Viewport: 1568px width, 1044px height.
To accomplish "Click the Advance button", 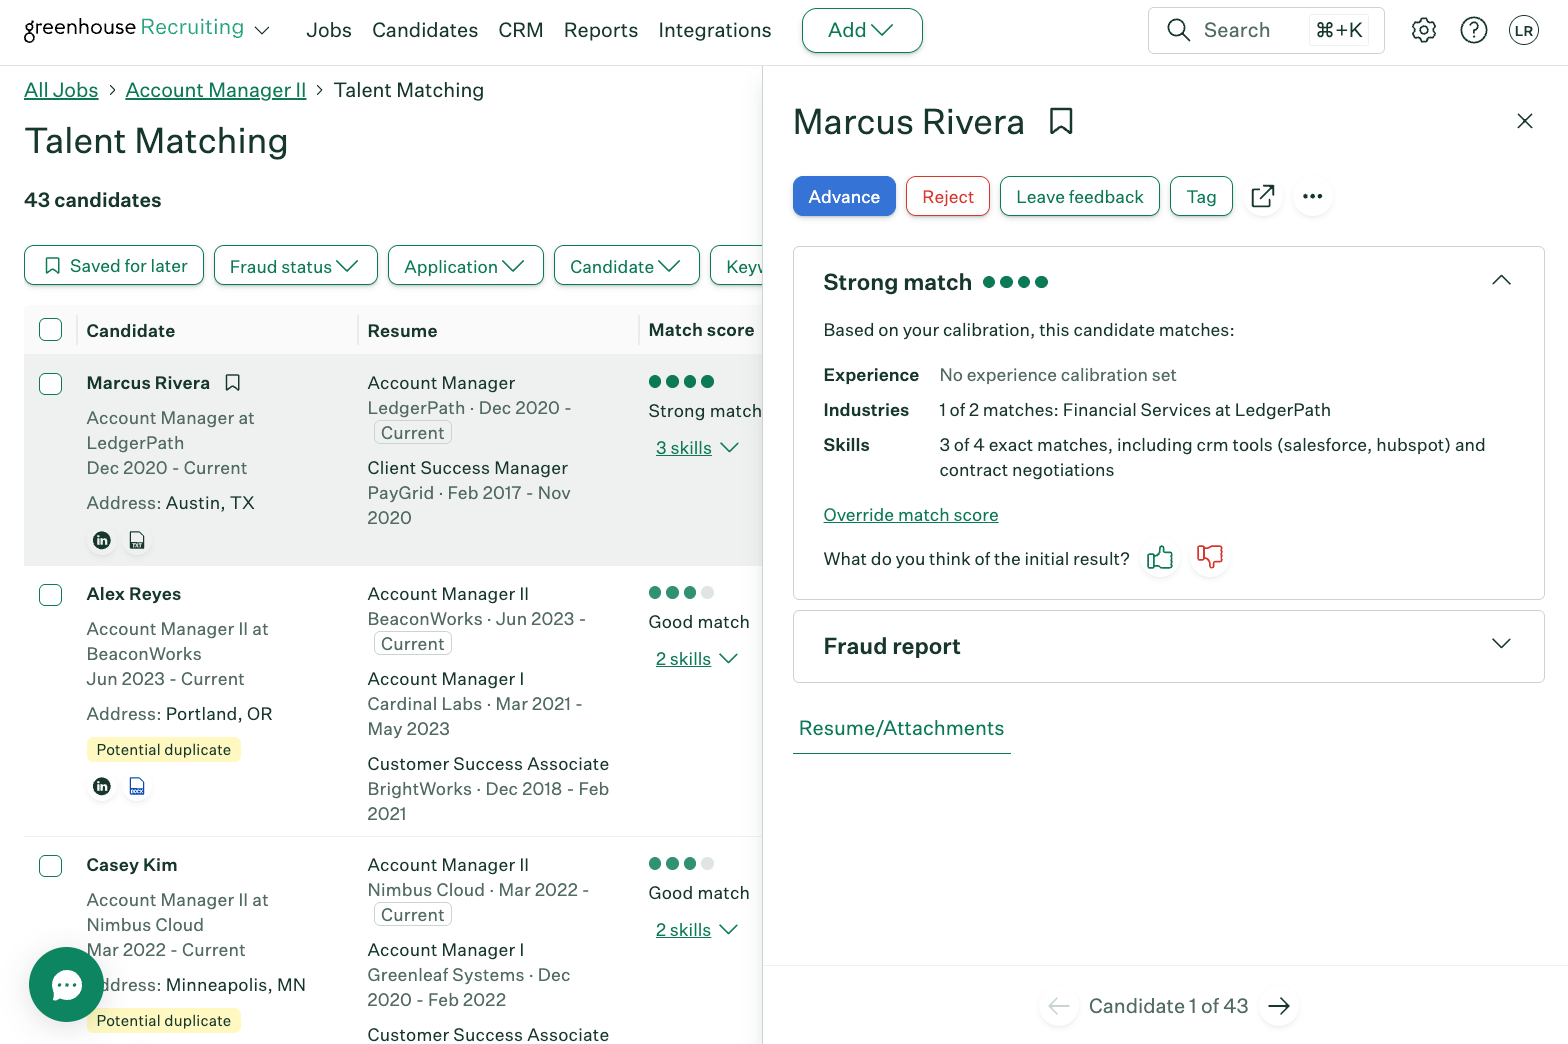I will (x=844, y=197).
